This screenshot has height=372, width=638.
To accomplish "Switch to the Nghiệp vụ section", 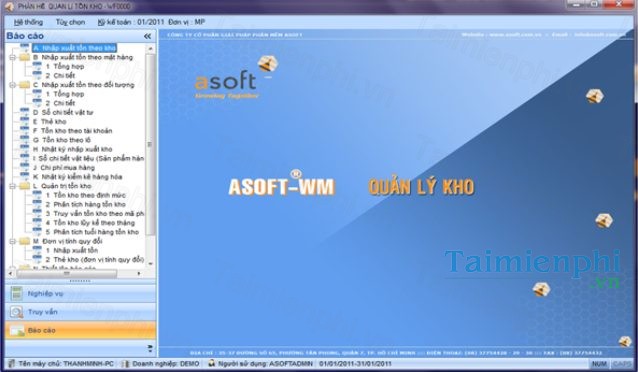I will (81, 293).
